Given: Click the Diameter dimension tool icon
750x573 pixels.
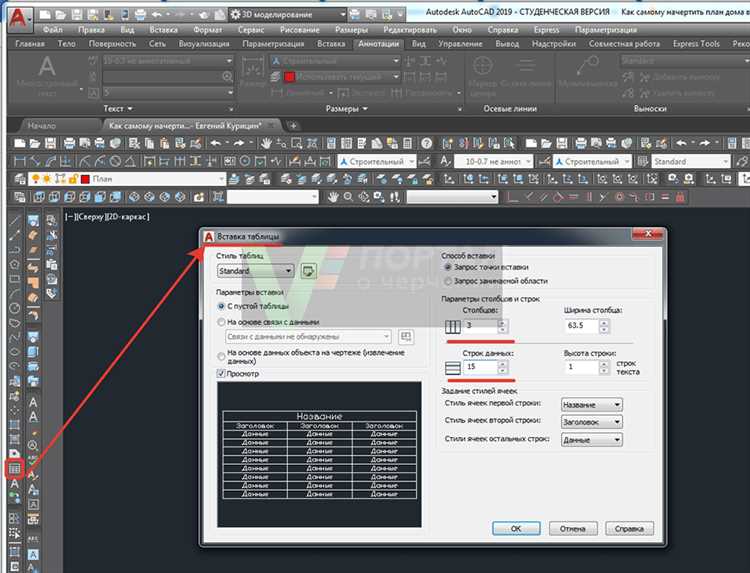Looking at the screenshot, I should click(x=115, y=161).
